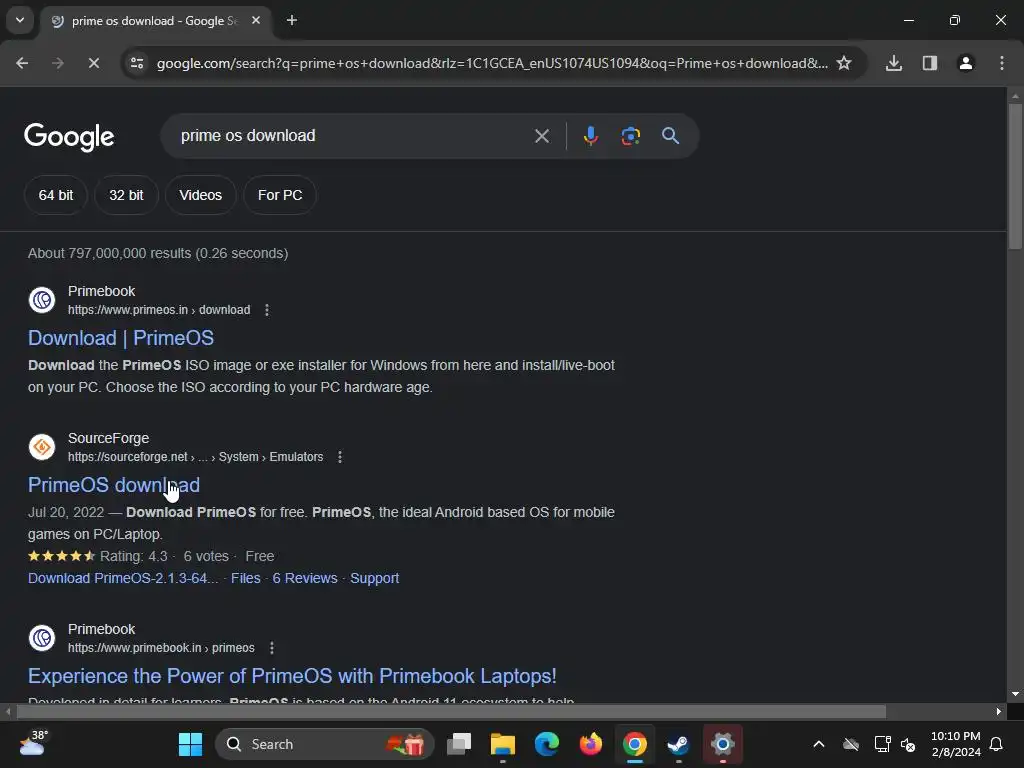The width and height of the screenshot is (1024, 768).
Task: Go back to the previous page
Action: [x=22, y=63]
